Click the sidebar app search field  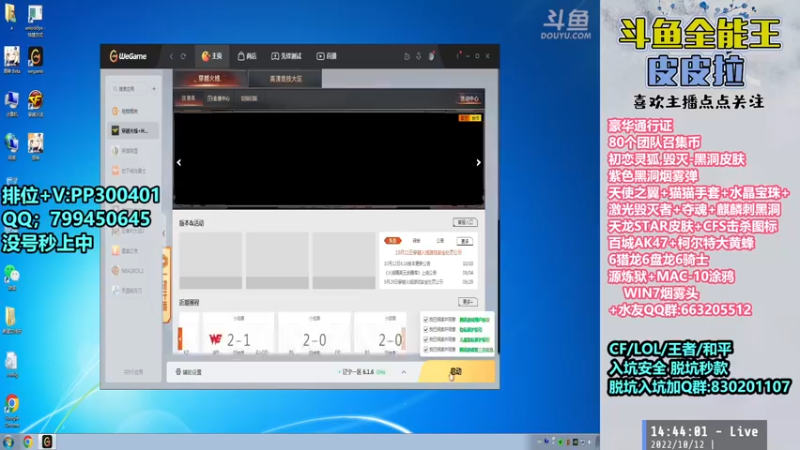[130, 89]
